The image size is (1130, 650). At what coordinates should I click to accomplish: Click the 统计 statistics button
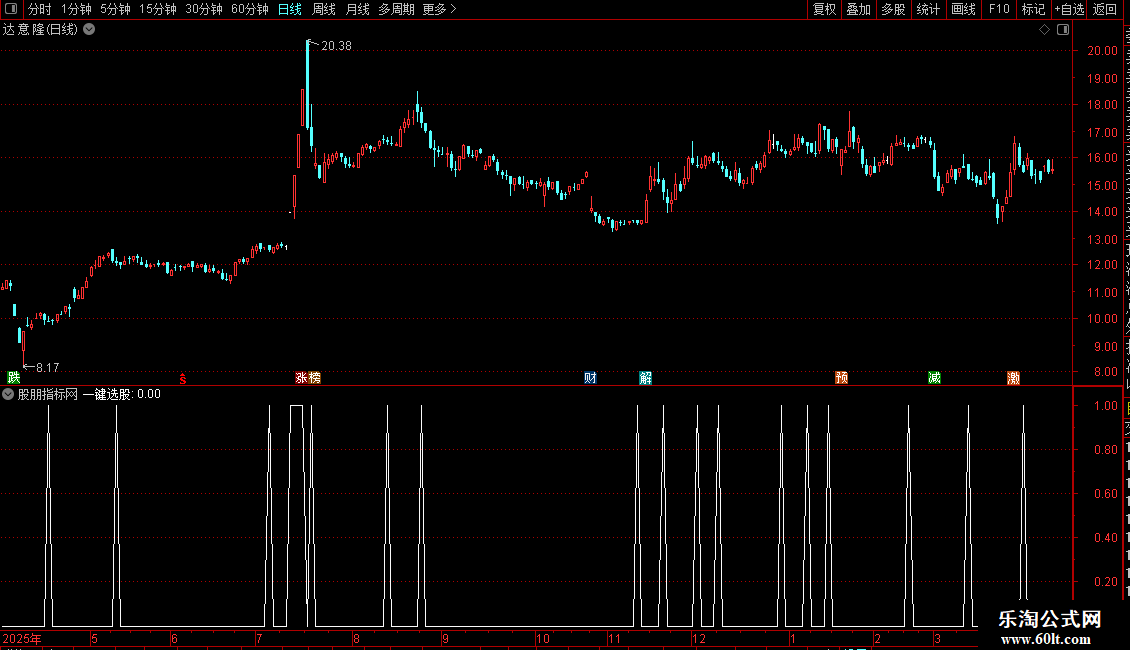928,9
